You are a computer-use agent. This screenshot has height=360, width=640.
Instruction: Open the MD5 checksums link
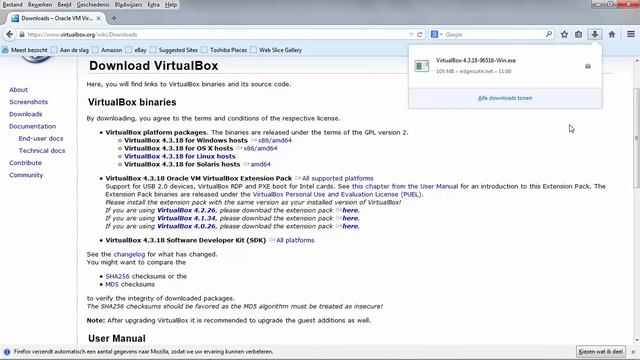coord(112,284)
